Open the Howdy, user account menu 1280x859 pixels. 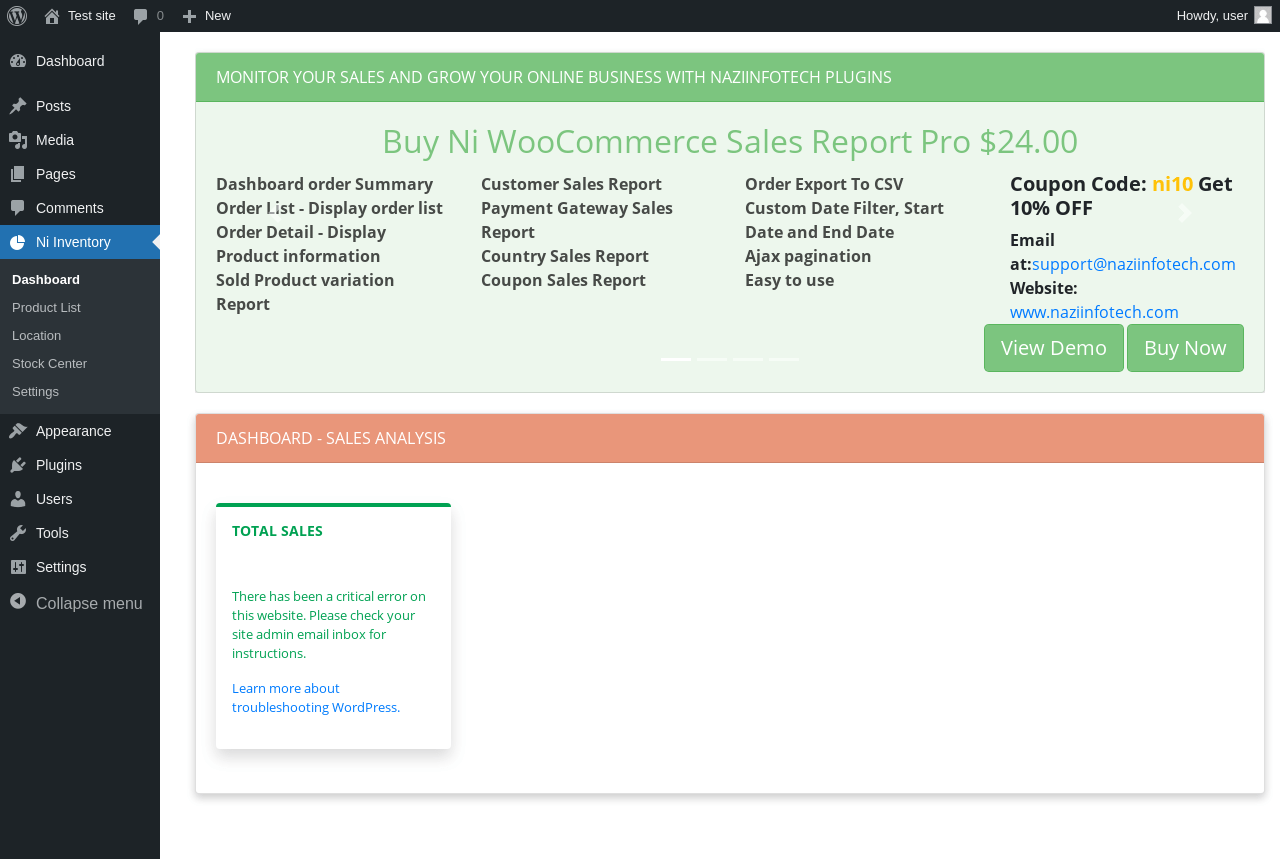pos(1224,16)
